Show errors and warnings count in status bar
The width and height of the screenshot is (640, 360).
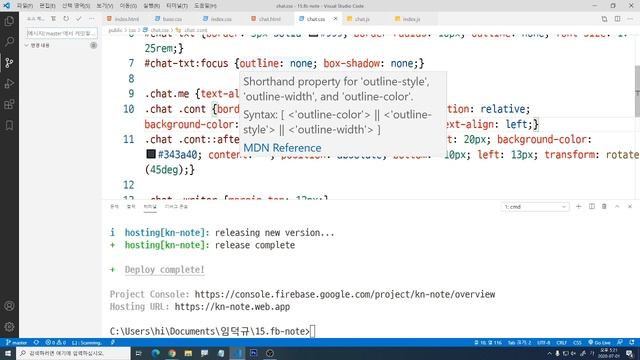pos(56,342)
